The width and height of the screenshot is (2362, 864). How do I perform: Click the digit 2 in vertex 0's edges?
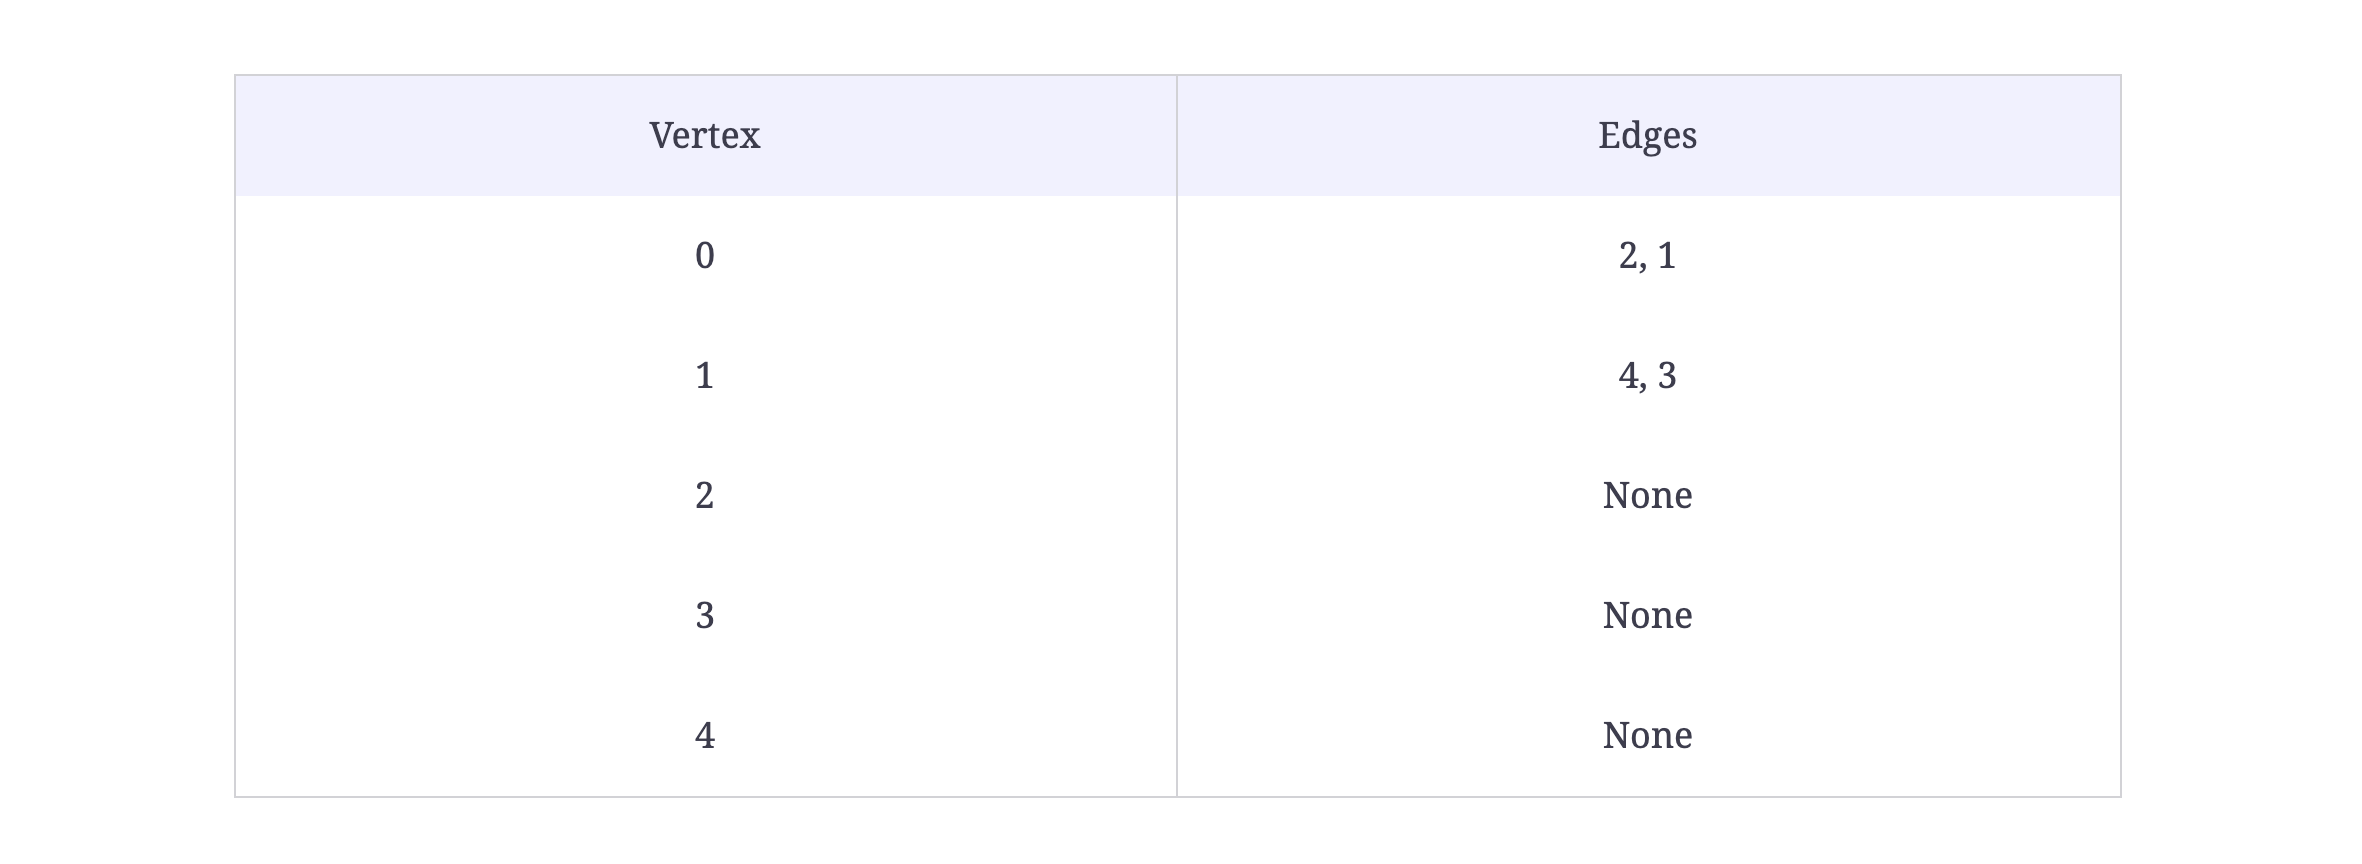[1628, 256]
